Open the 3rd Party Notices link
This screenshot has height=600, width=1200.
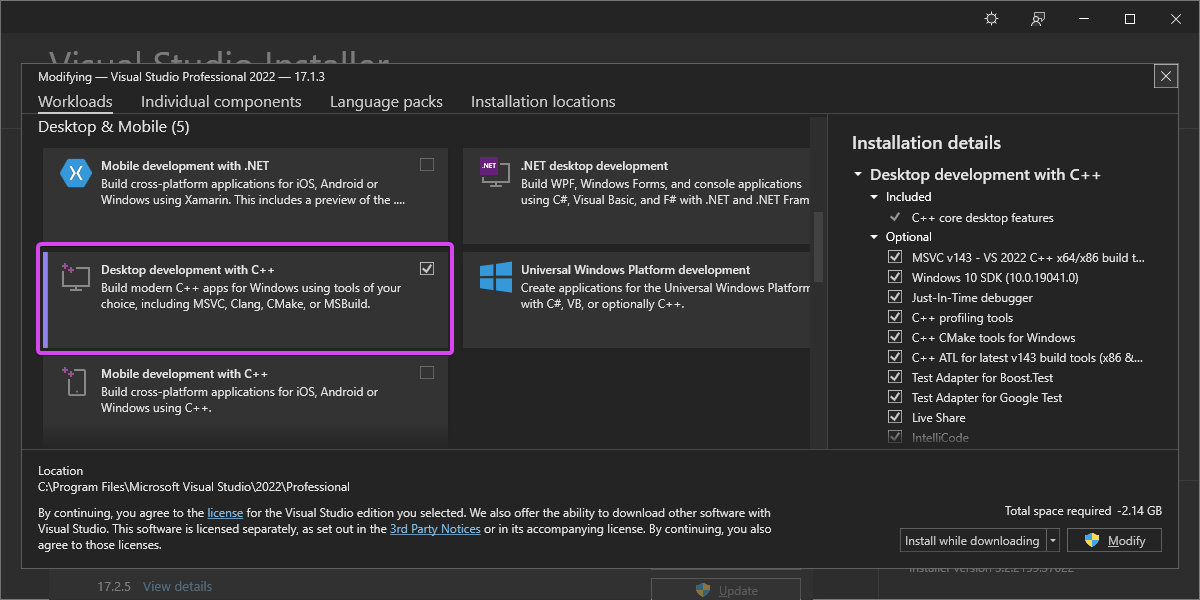(435, 529)
